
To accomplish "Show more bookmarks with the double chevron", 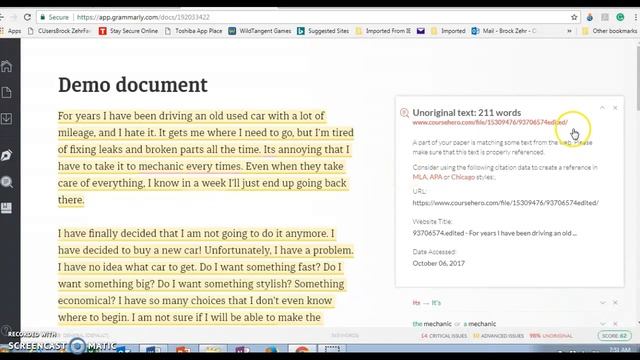I will [x=569, y=31].
